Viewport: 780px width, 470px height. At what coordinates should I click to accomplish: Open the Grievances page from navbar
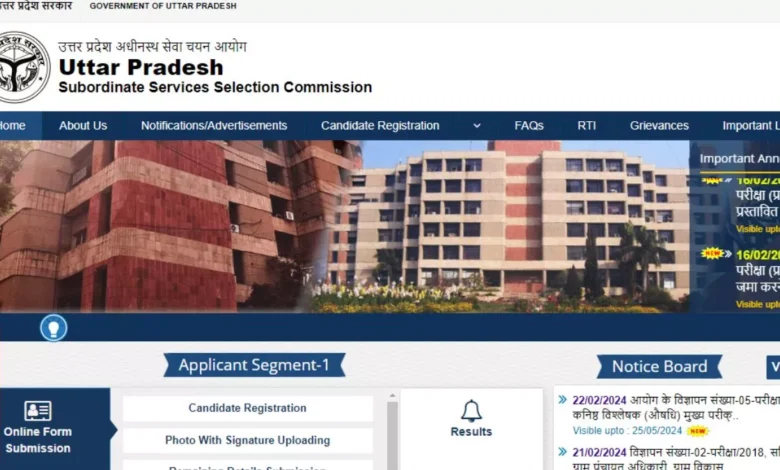(x=659, y=126)
